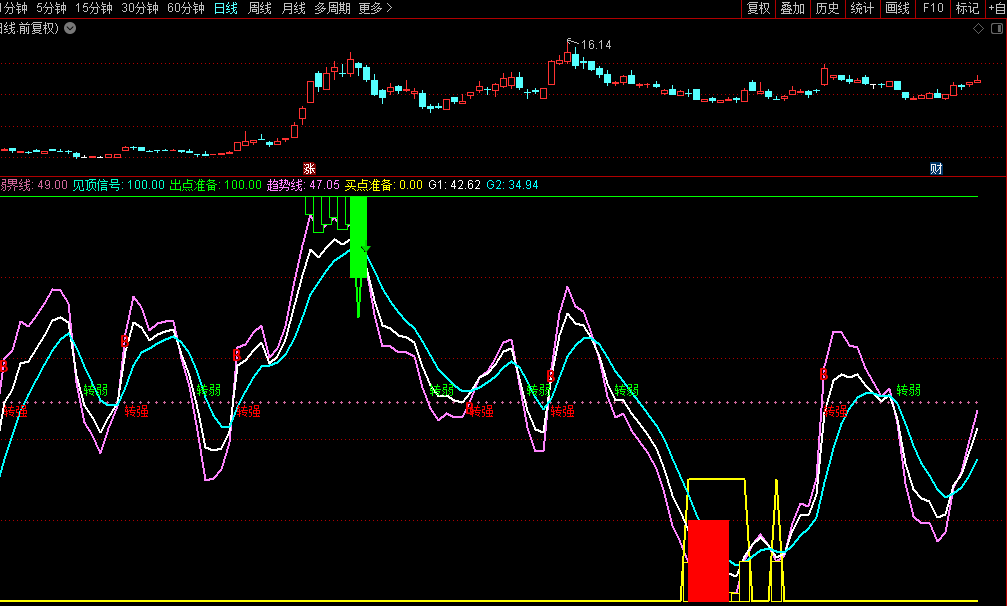1007x606 pixels.
Task: Open the 历史 history button
Action: click(827, 8)
